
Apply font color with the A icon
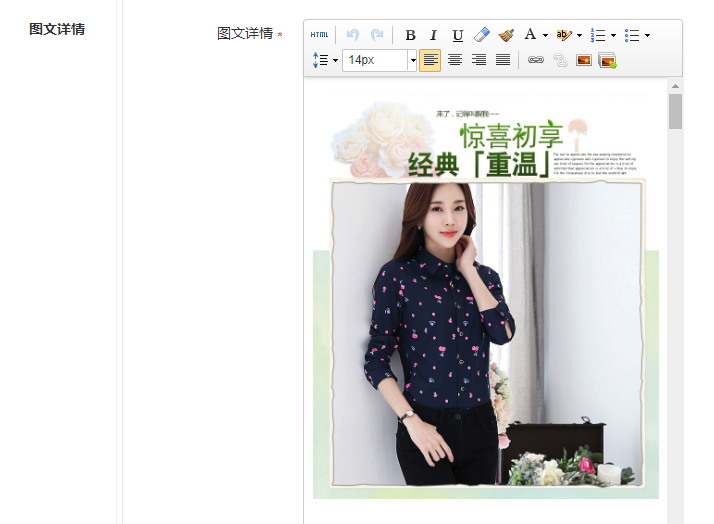coord(530,35)
